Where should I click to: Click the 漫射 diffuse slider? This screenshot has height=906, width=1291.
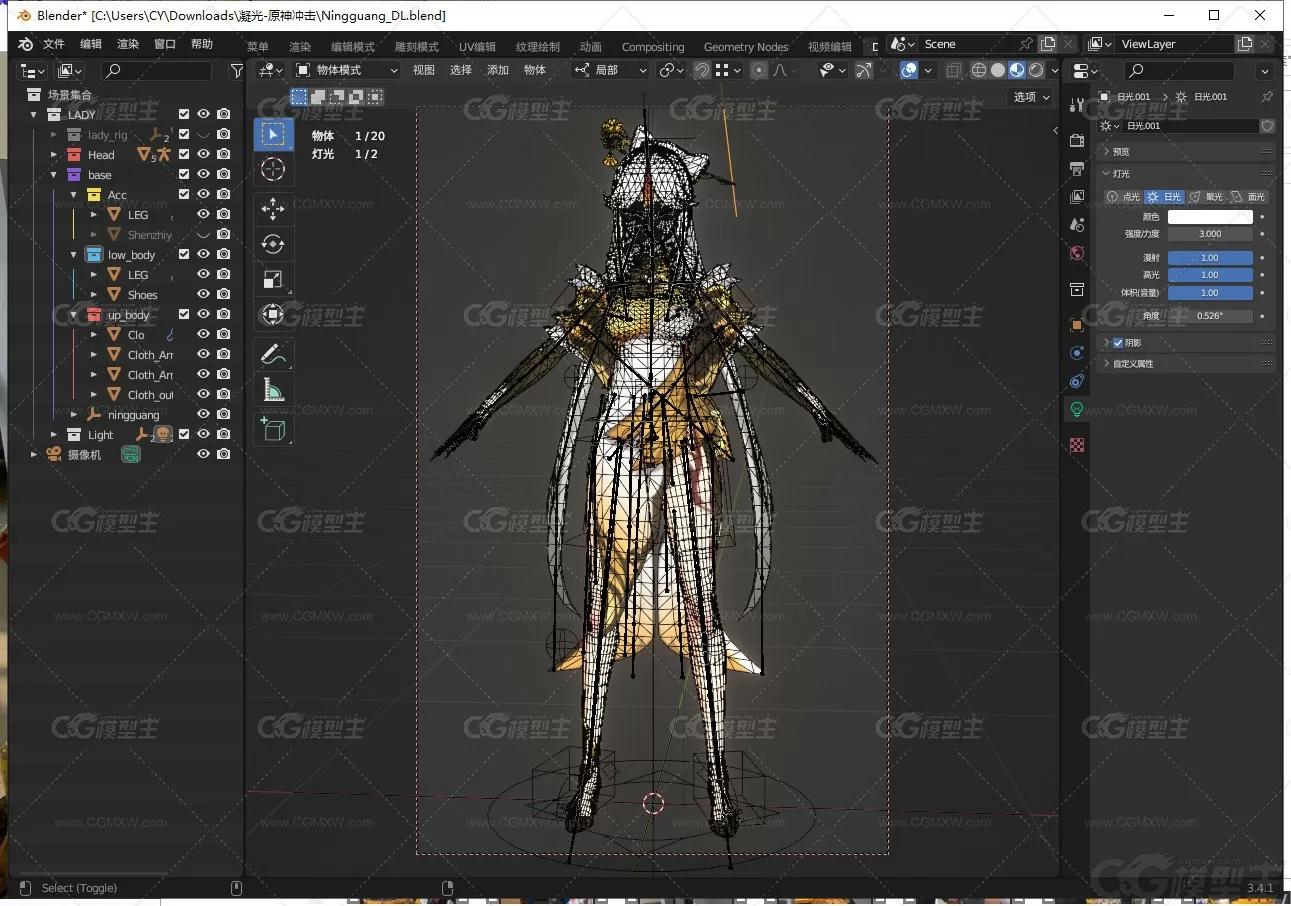click(x=1210, y=258)
